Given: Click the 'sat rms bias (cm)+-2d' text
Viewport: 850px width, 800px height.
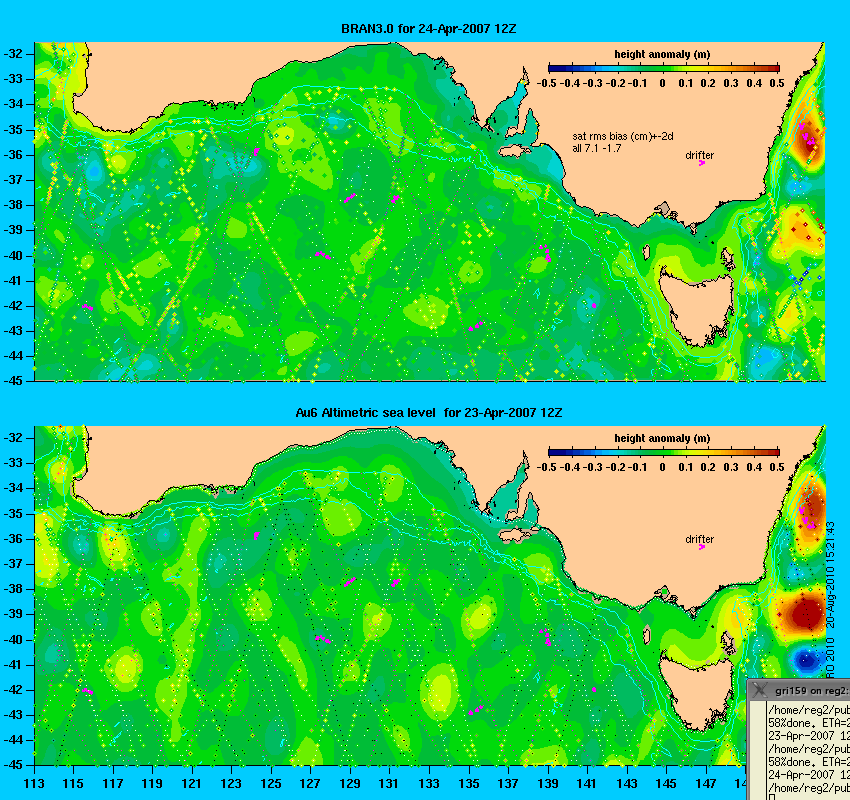Looking at the screenshot, I should click(623, 137).
